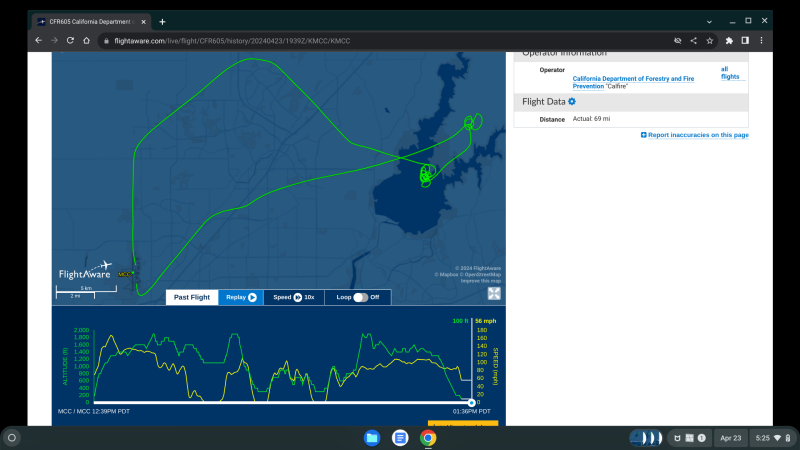
Task: Expand the tab search chevron
Action: click(x=709, y=21)
